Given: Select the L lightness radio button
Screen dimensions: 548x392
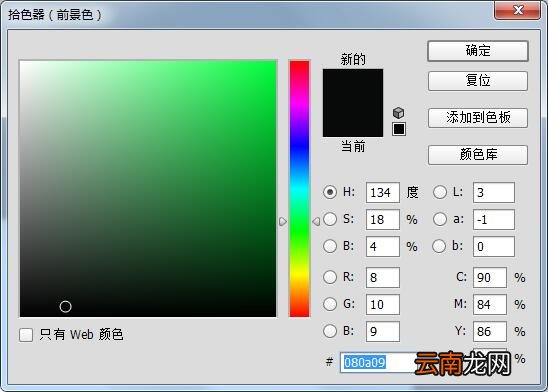Looking at the screenshot, I should coord(440,192).
